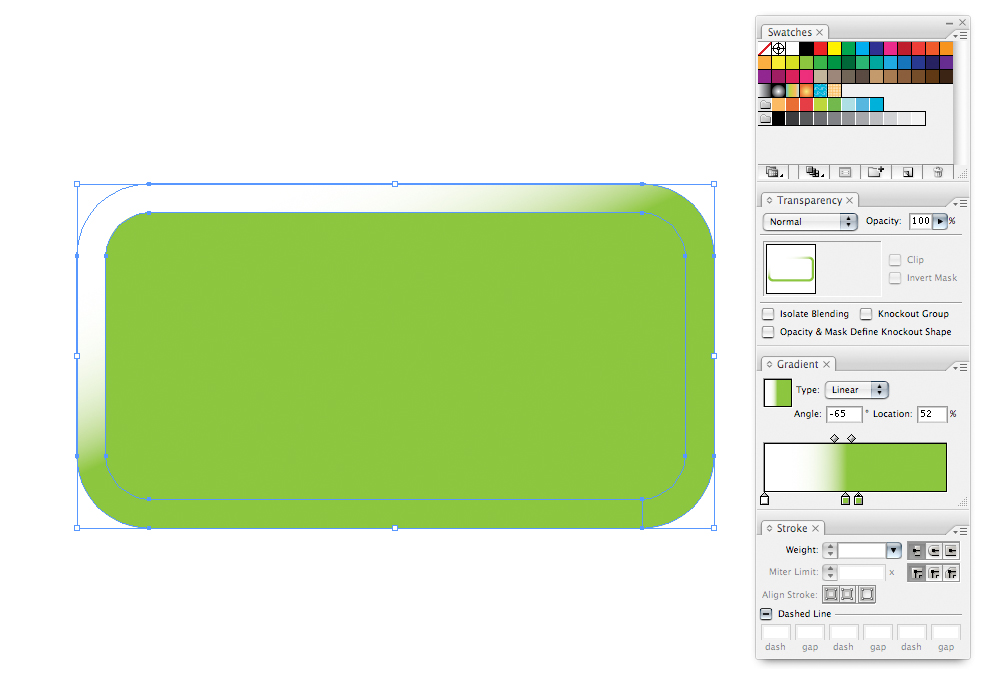
Task: Pick the black swatch in top row
Action: point(806,48)
